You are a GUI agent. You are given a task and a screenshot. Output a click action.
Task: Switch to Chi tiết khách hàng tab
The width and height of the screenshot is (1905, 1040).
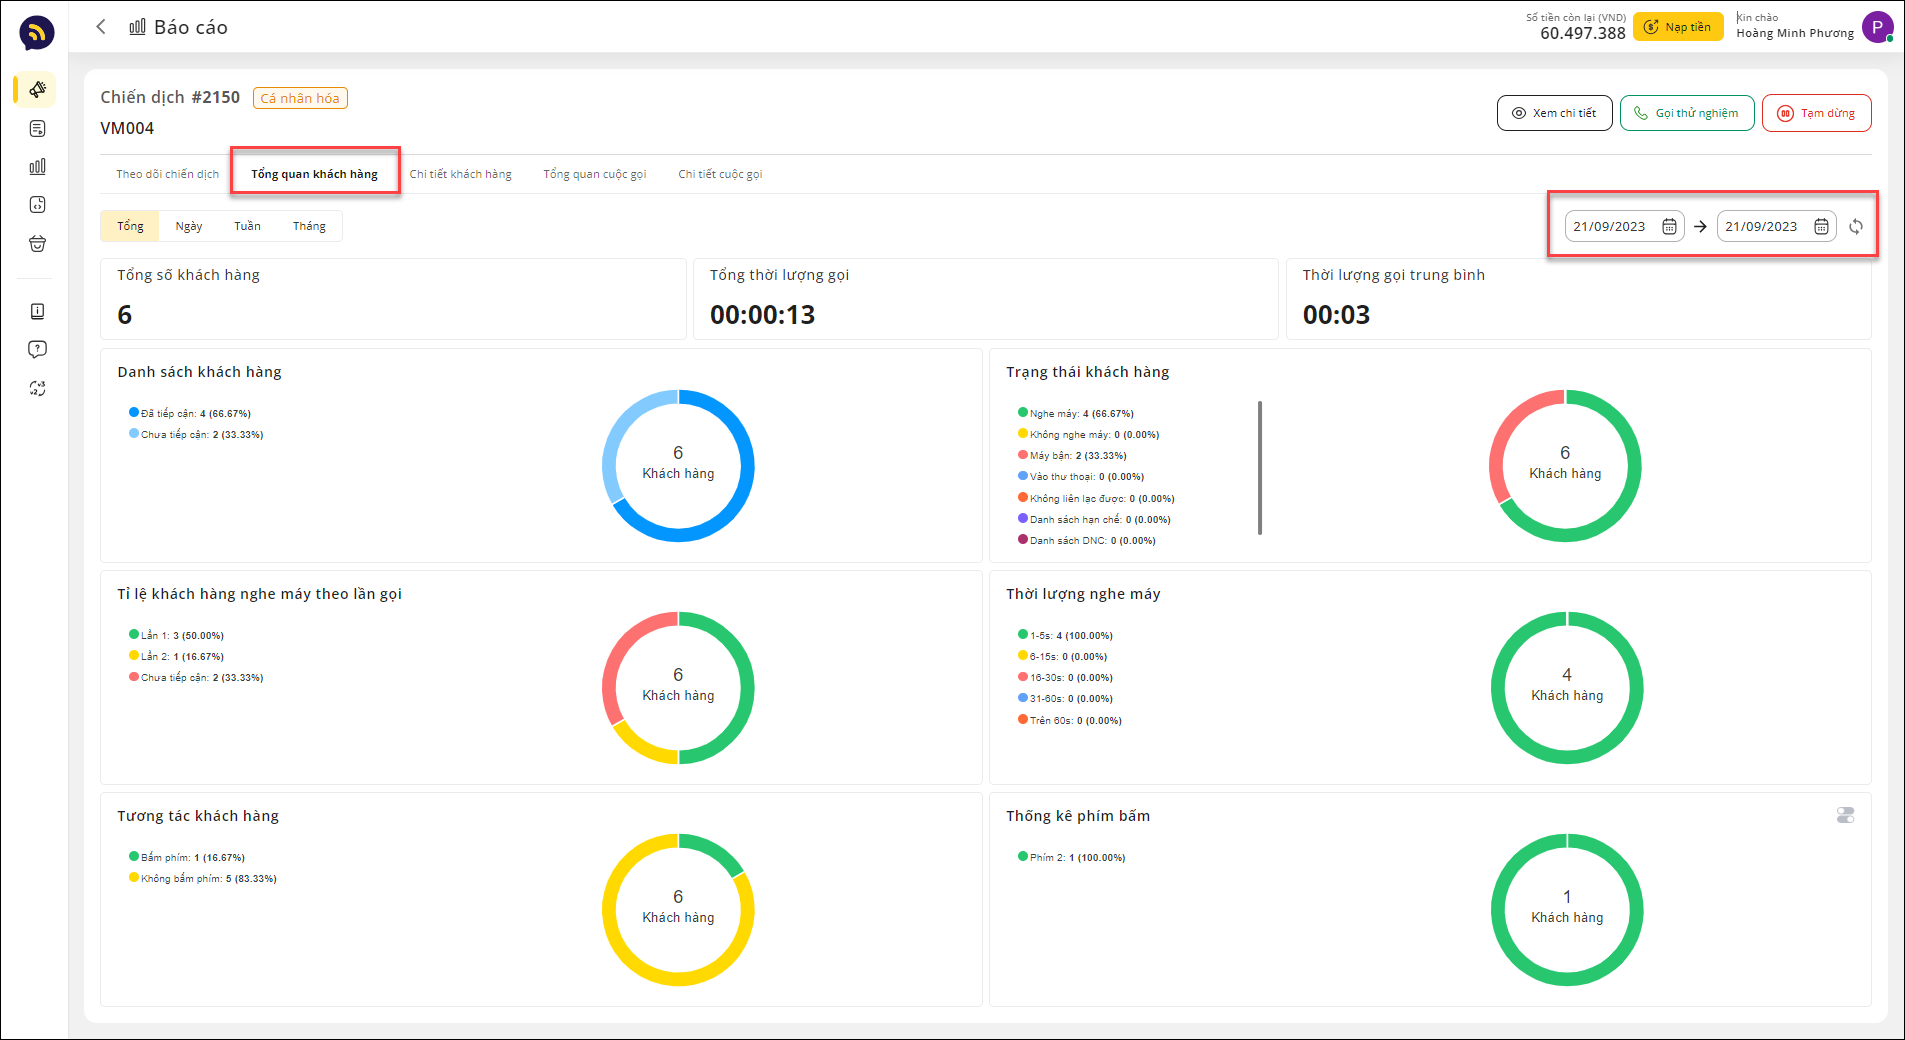coord(460,174)
